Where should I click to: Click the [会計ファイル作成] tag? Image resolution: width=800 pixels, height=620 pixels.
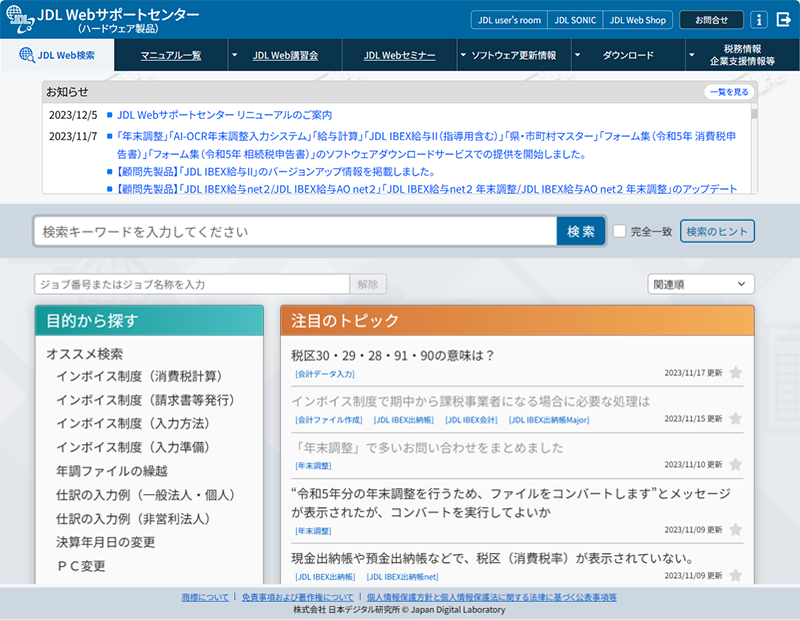tap(329, 420)
